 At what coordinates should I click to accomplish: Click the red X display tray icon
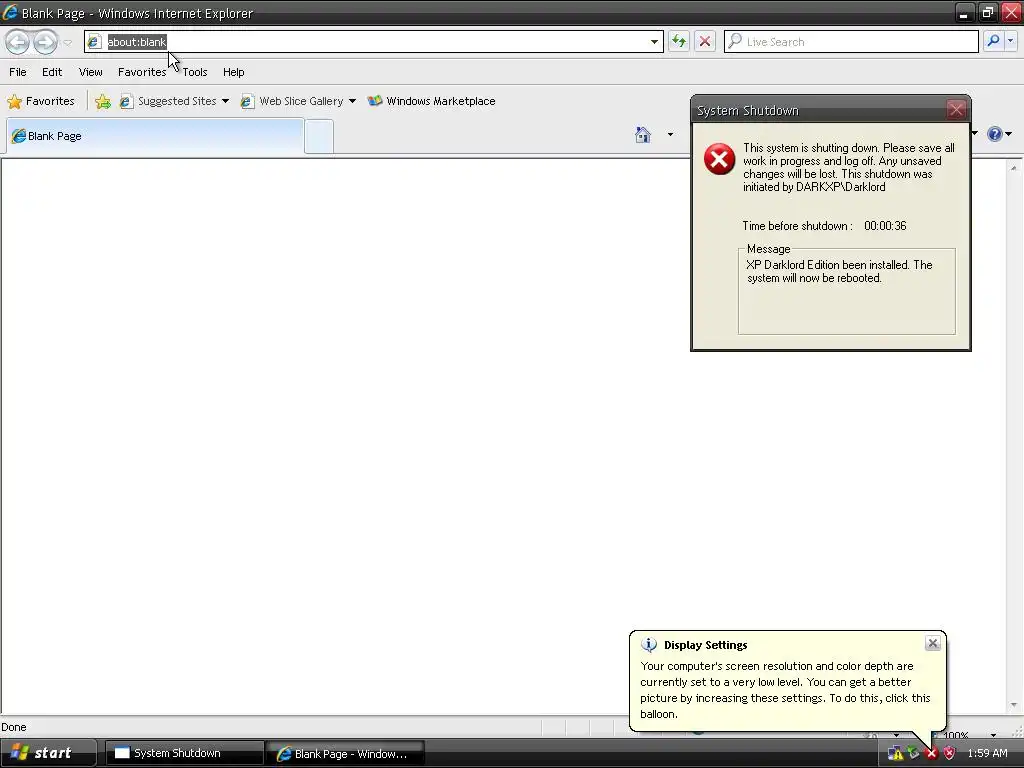click(x=931, y=754)
